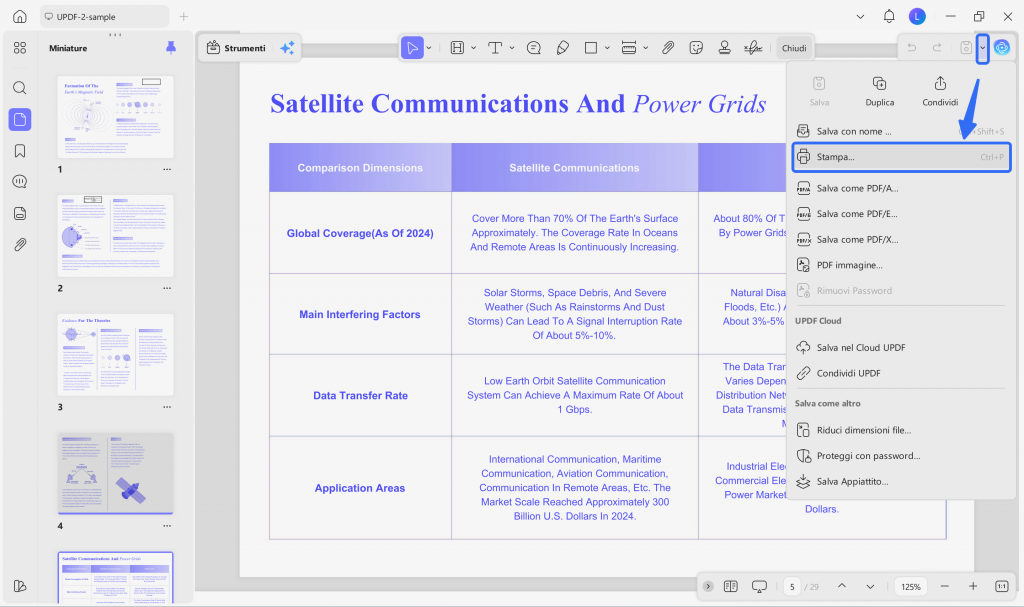Select the text typewriter tool

(x=495, y=48)
